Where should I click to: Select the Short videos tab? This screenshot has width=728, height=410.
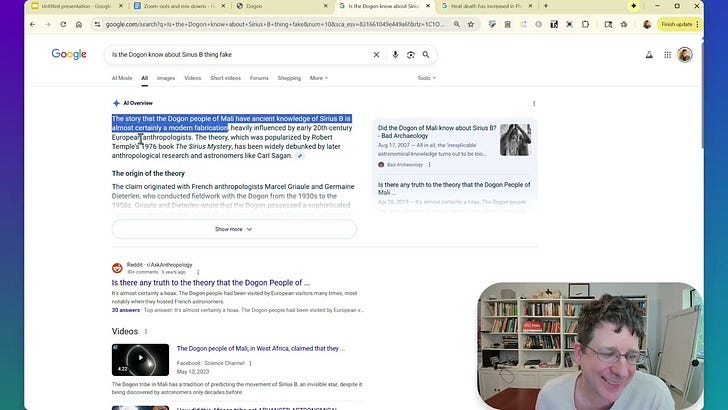(x=225, y=78)
